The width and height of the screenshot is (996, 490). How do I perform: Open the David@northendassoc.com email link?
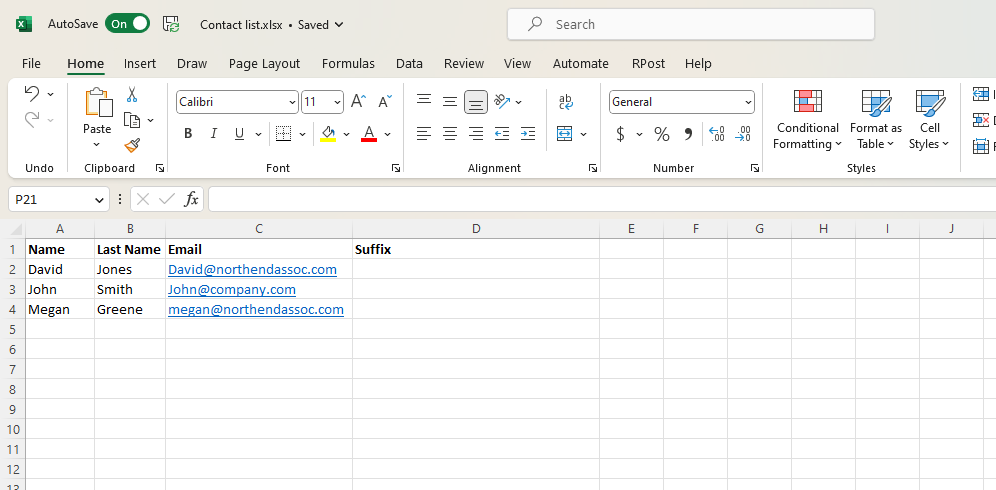[x=252, y=269]
